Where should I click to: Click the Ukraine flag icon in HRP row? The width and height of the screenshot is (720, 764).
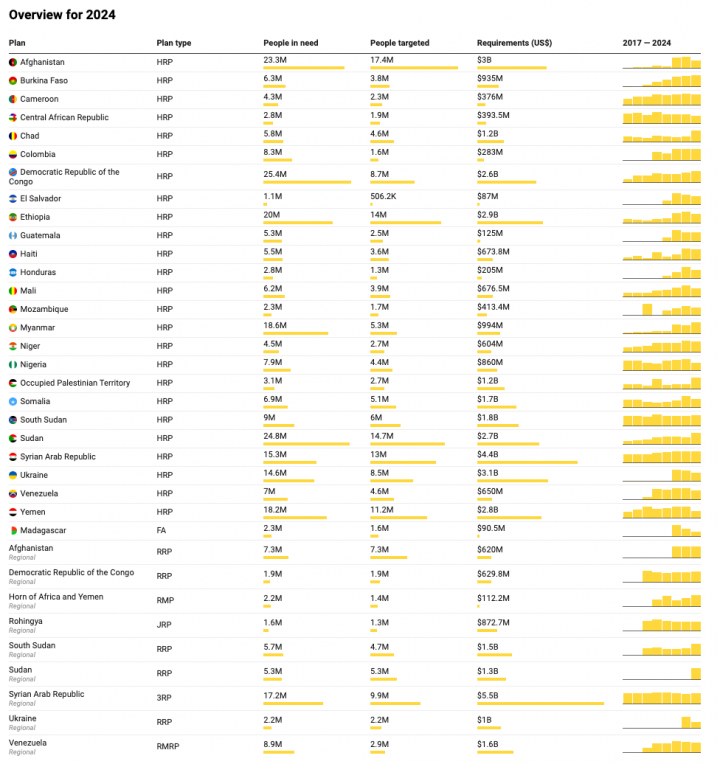click(x=13, y=475)
